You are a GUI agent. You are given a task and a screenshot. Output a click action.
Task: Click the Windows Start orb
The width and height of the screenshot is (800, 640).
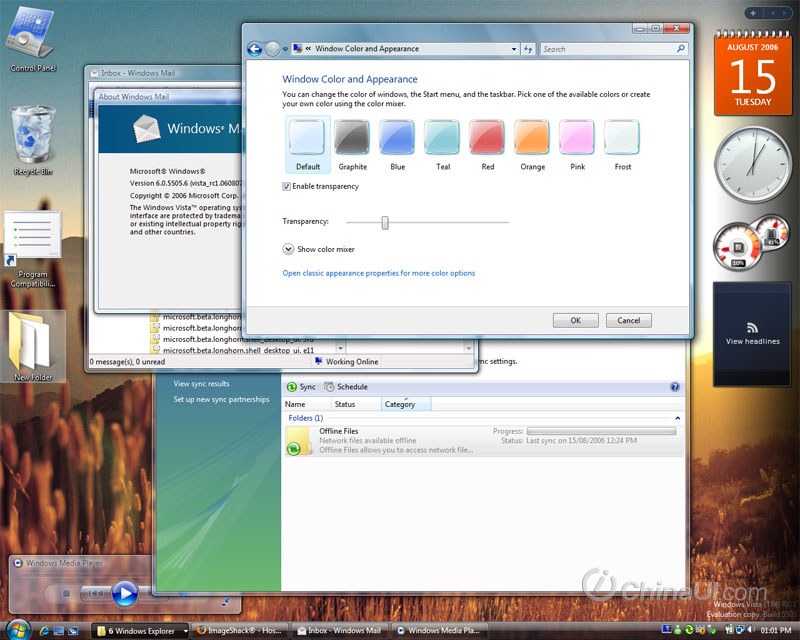(x=18, y=630)
